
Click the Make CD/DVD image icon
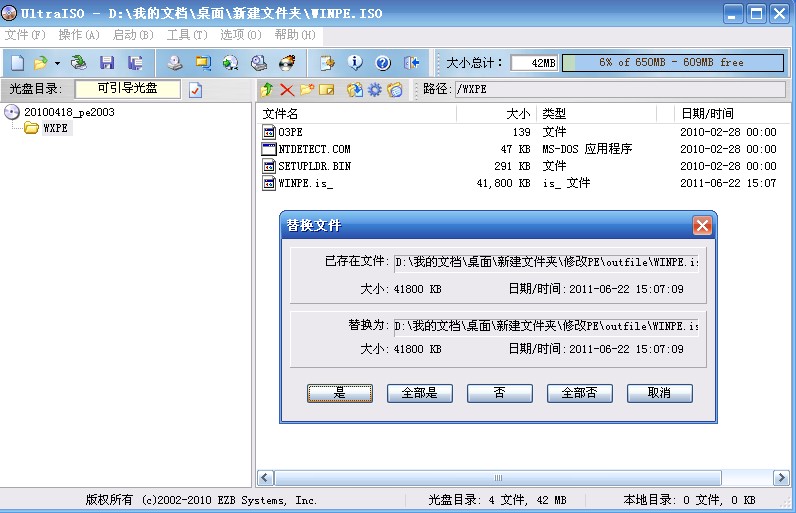tap(175, 63)
